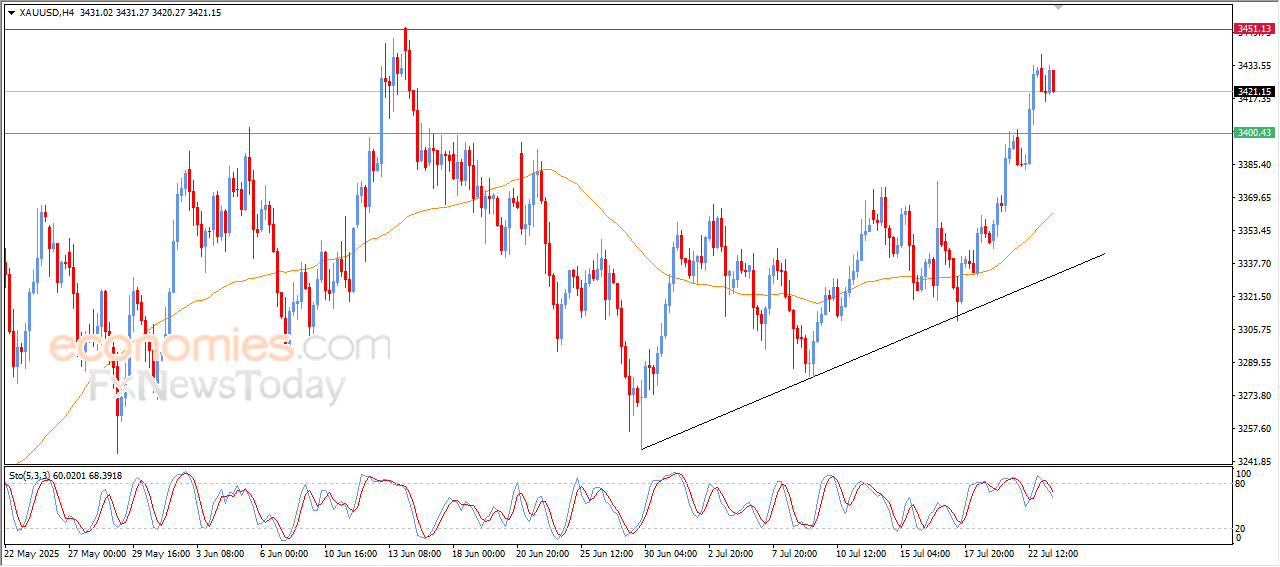Select the XAUUSD,H4 symbol title text
The height and width of the screenshot is (567, 1280).
pyautogui.click(x=46, y=13)
